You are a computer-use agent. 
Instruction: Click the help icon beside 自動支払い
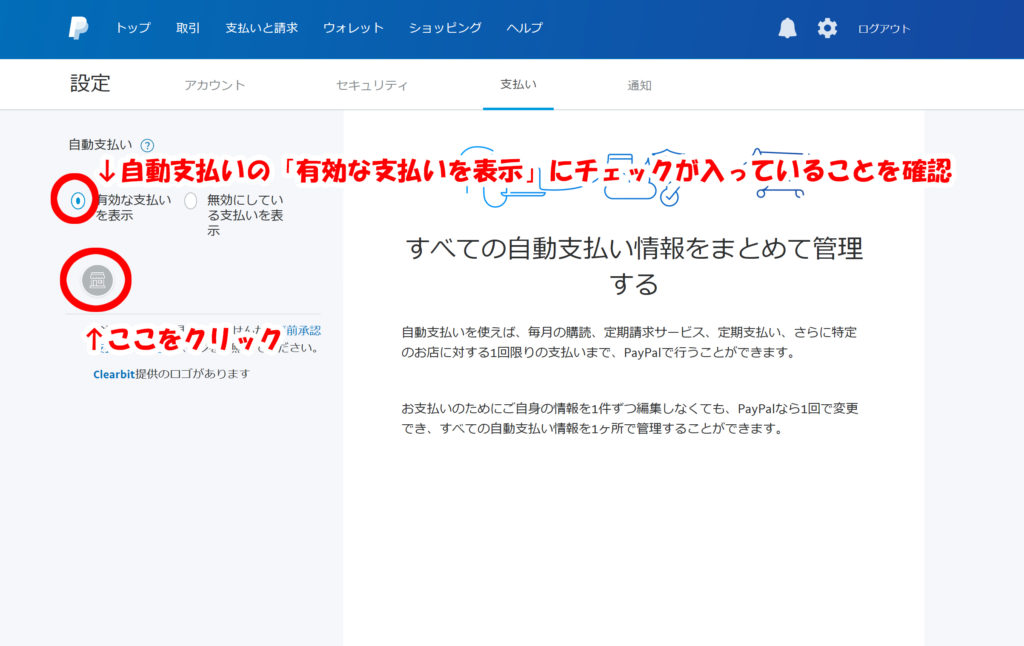(x=147, y=145)
